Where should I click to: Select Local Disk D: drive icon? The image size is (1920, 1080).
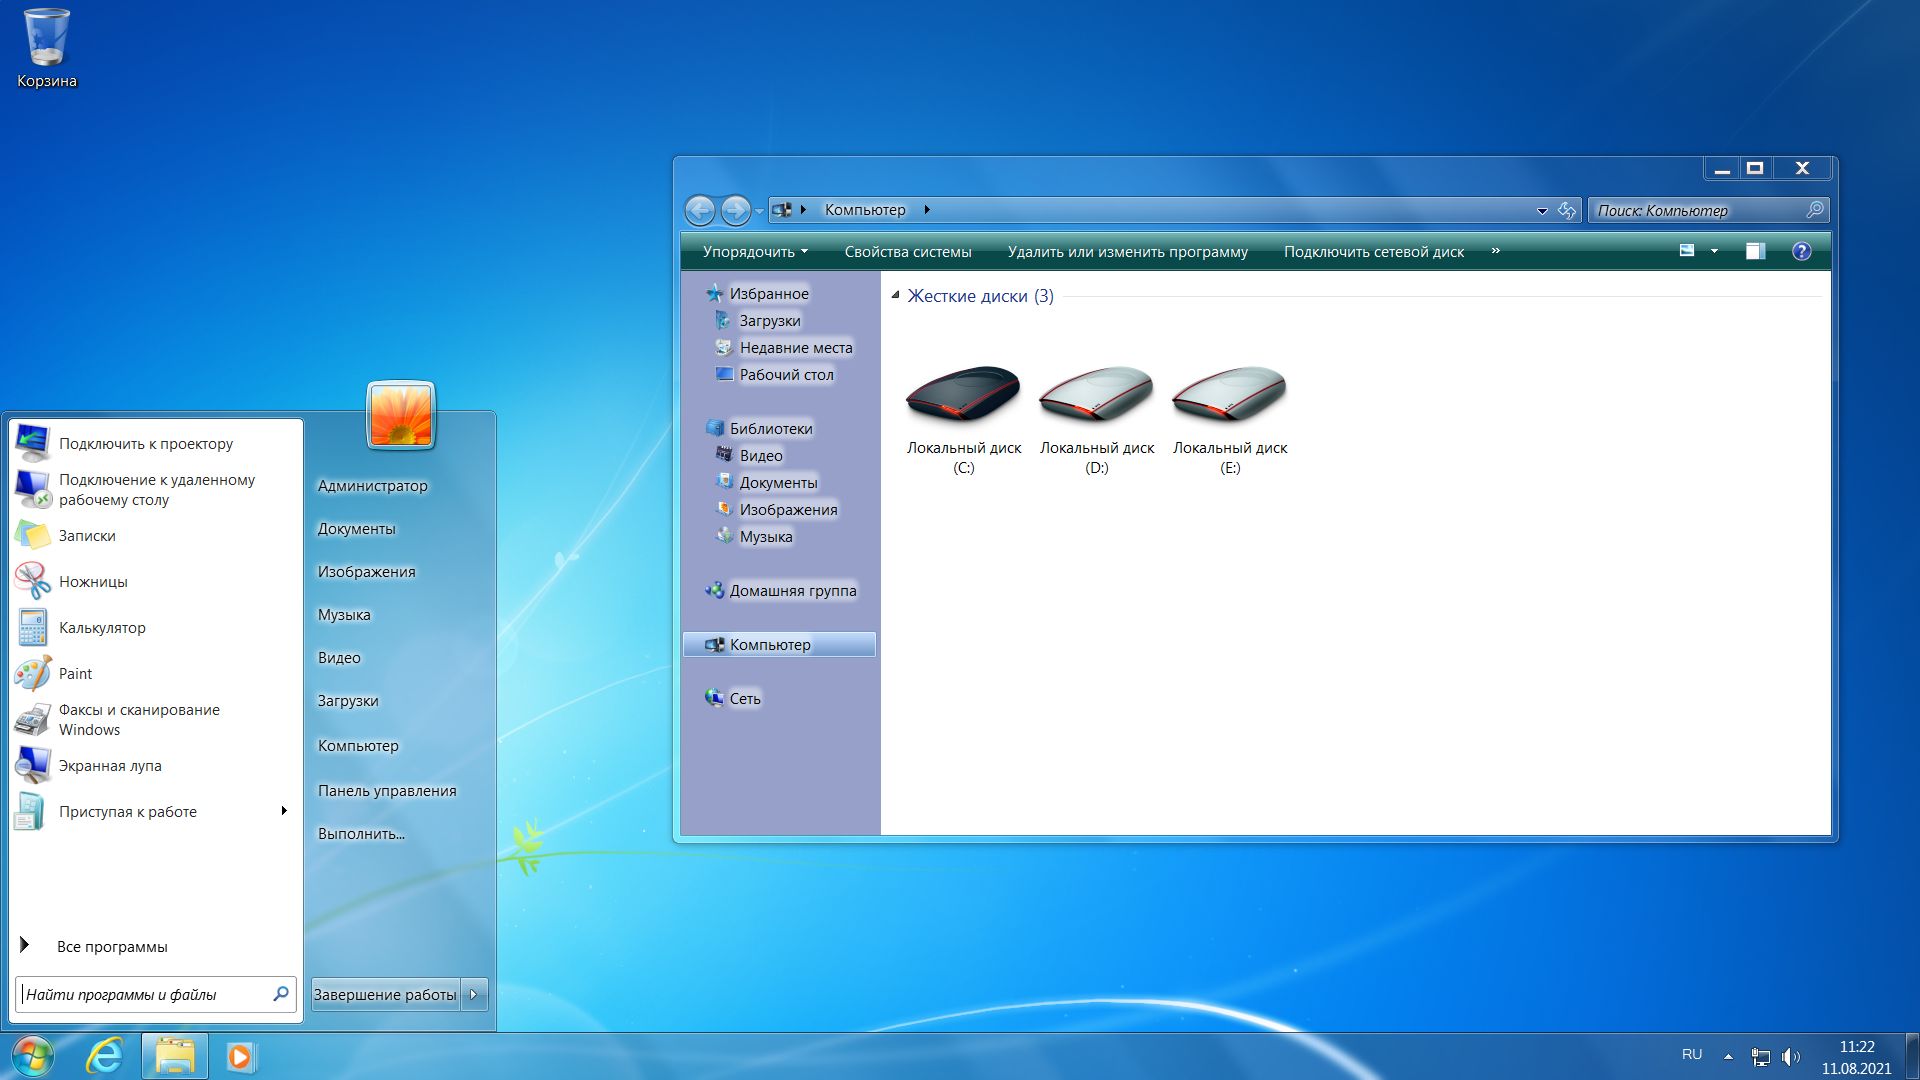click(x=1096, y=393)
